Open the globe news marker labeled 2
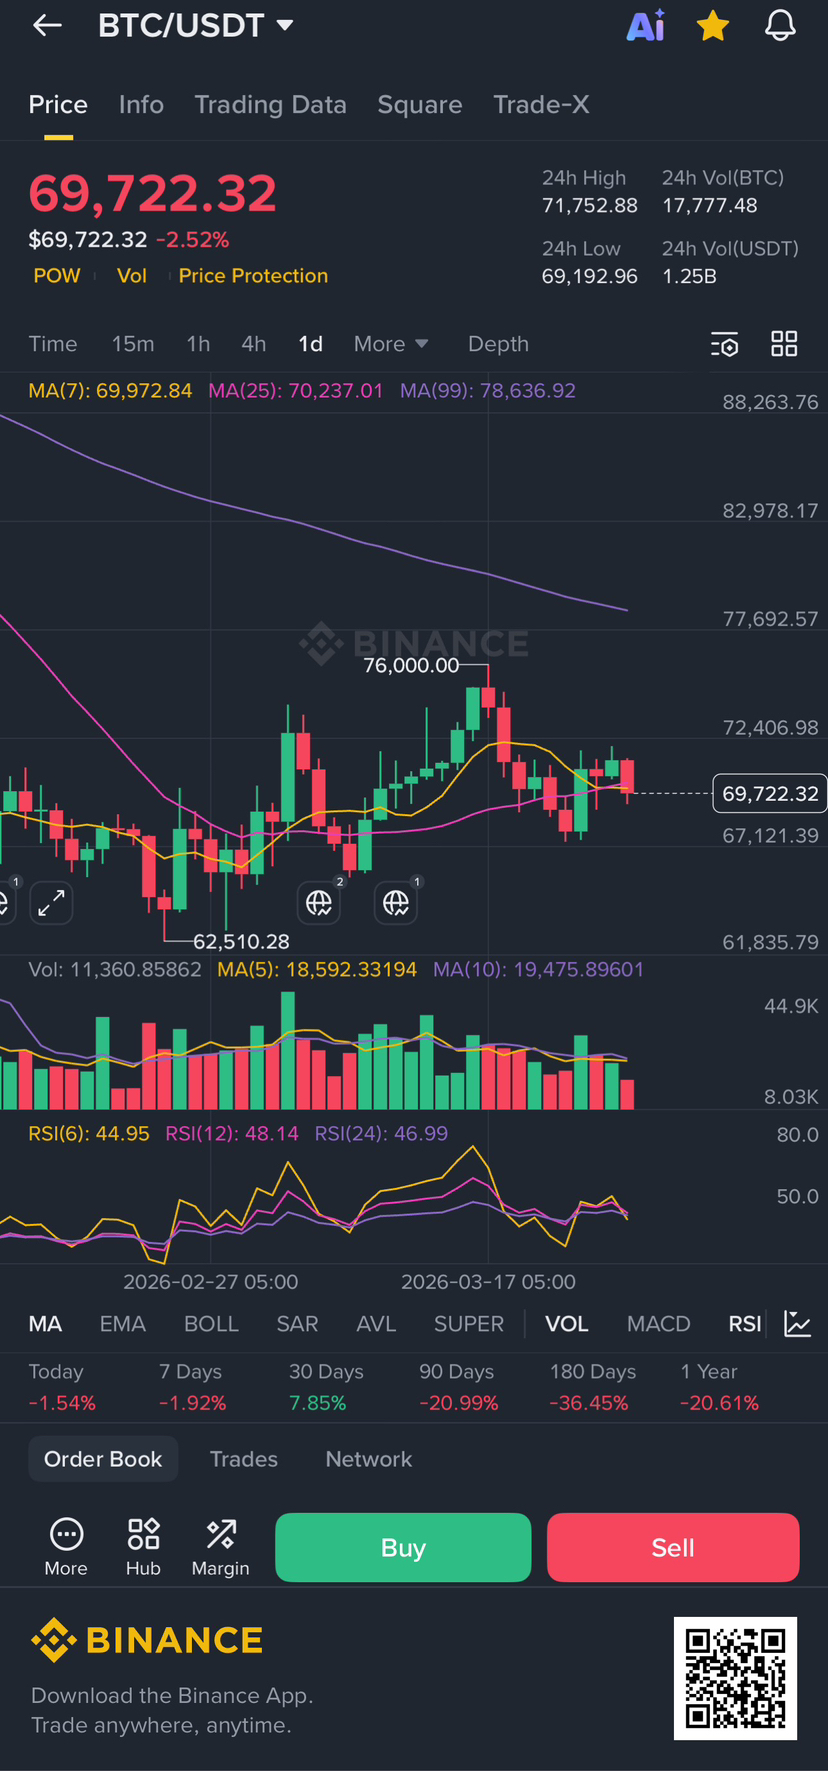Image resolution: width=828 pixels, height=1771 pixels. click(319, 903)
